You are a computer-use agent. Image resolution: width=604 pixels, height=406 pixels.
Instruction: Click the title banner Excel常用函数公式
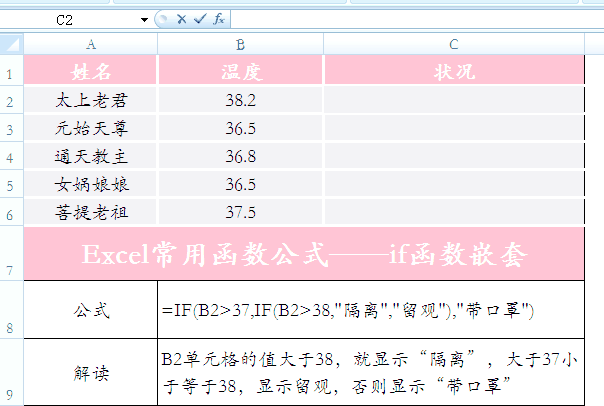304,254
